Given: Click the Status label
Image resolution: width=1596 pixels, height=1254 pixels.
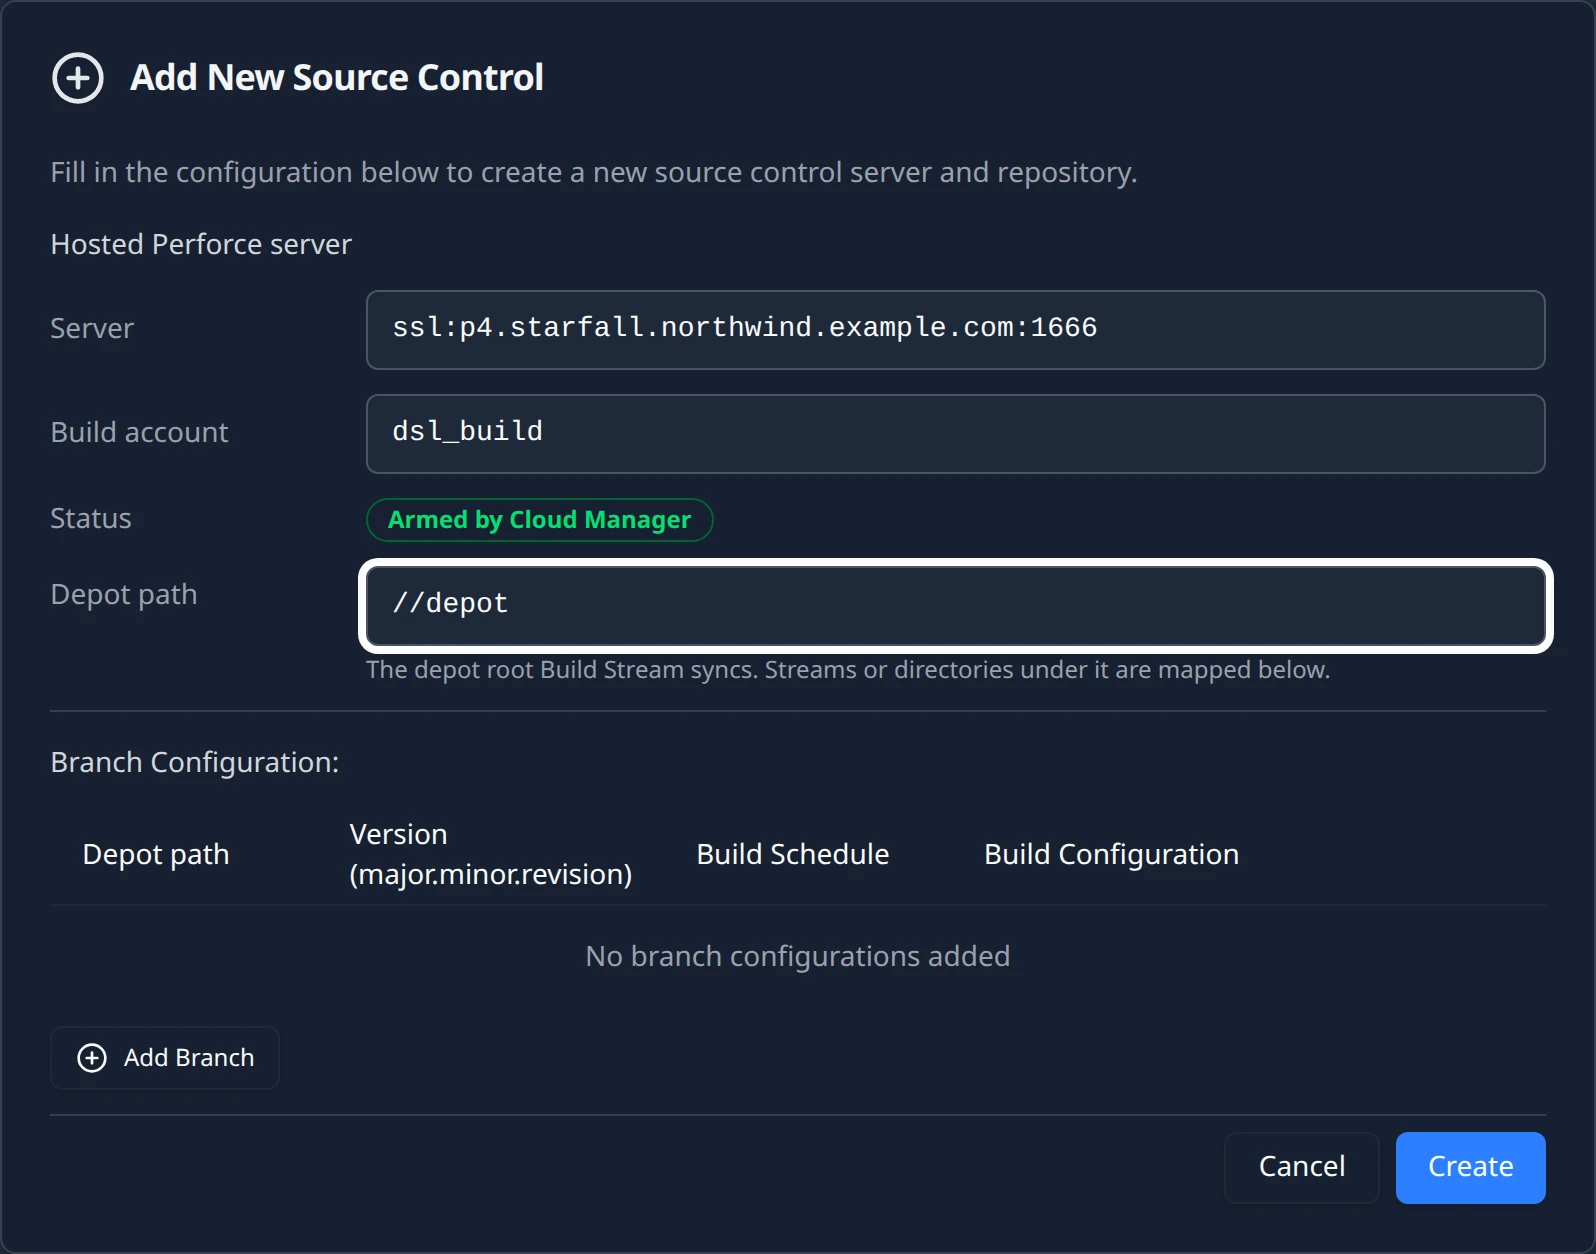Looking at the screenshot, I should [90, 518].
